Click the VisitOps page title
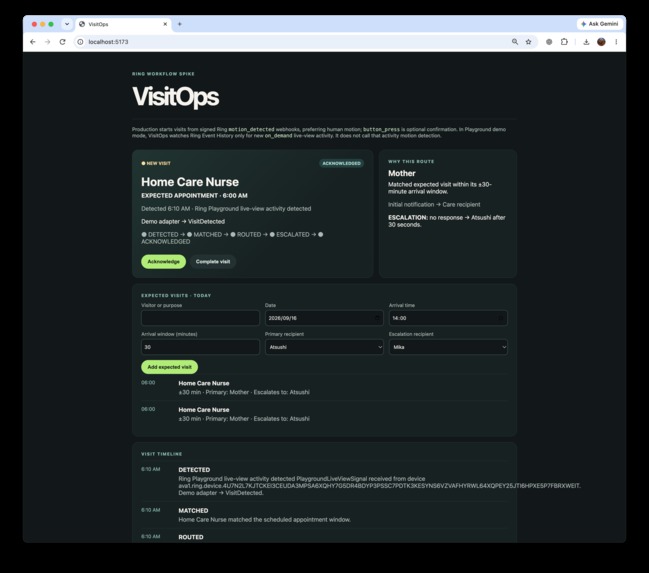This screenshot has width=649, height=573. (175, 97)
